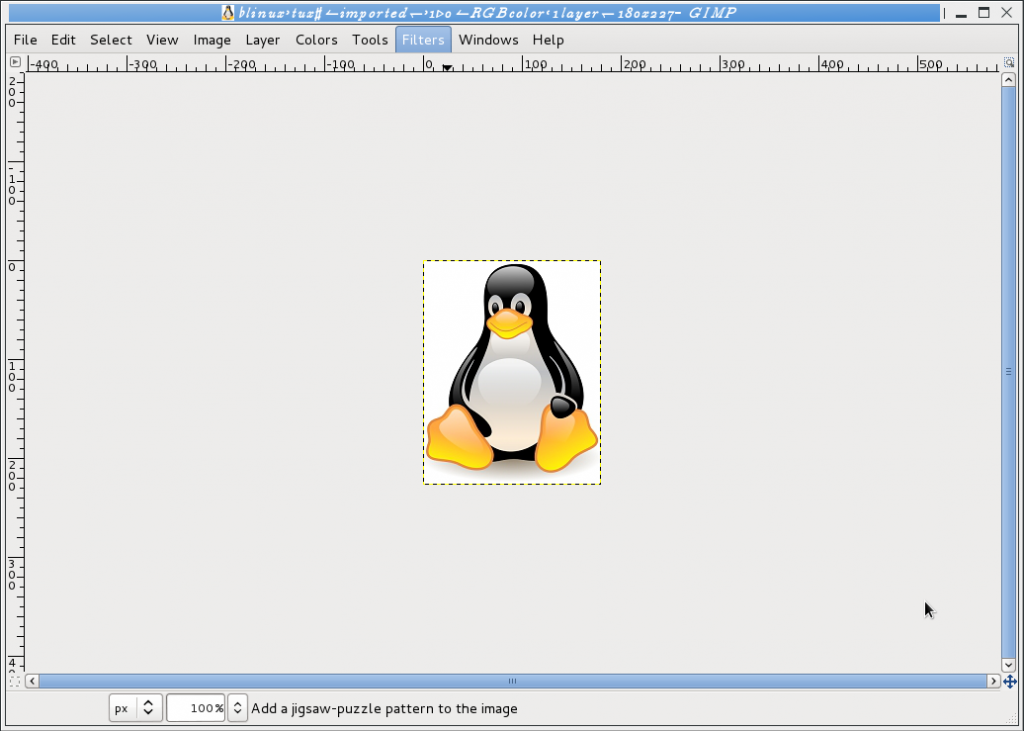Click the navigate image display icon

1010,682
